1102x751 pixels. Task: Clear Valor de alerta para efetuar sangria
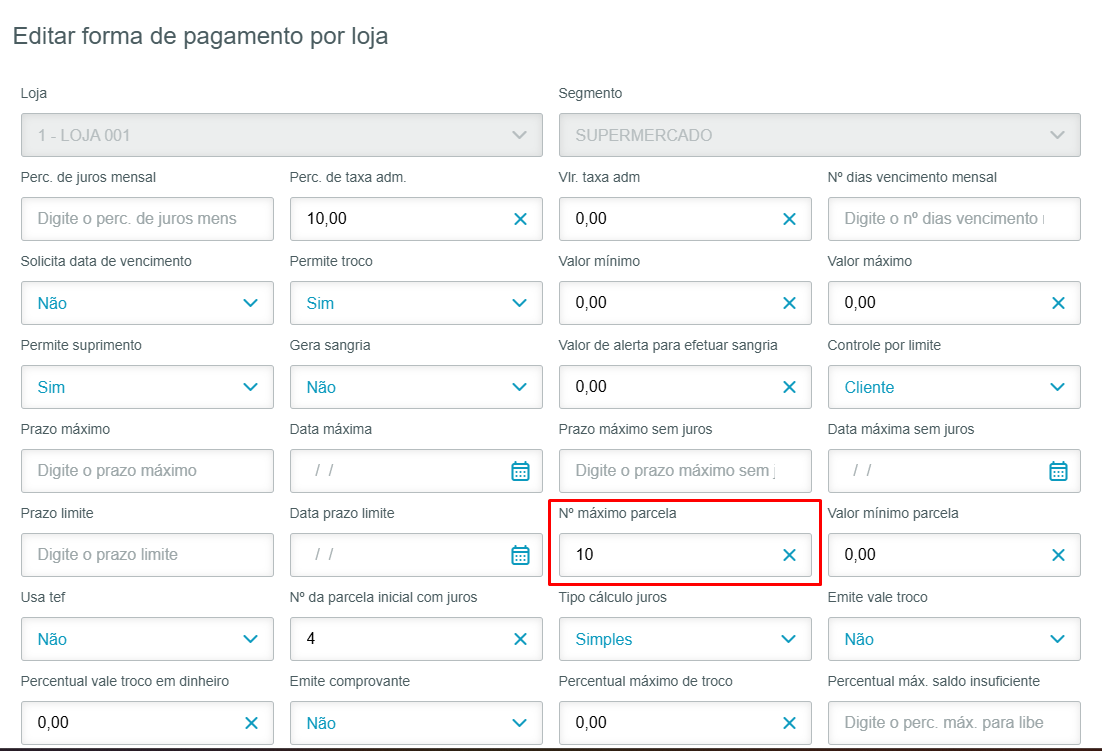coord(789,387)
